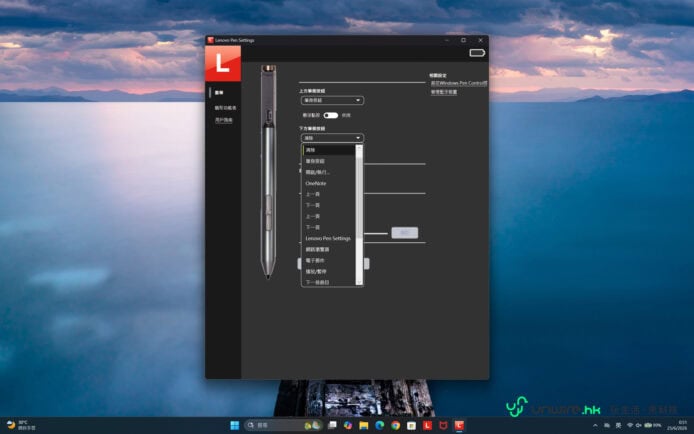Select the highlighted first sidebar tab
694x434 pixels.
click(219, 92)
